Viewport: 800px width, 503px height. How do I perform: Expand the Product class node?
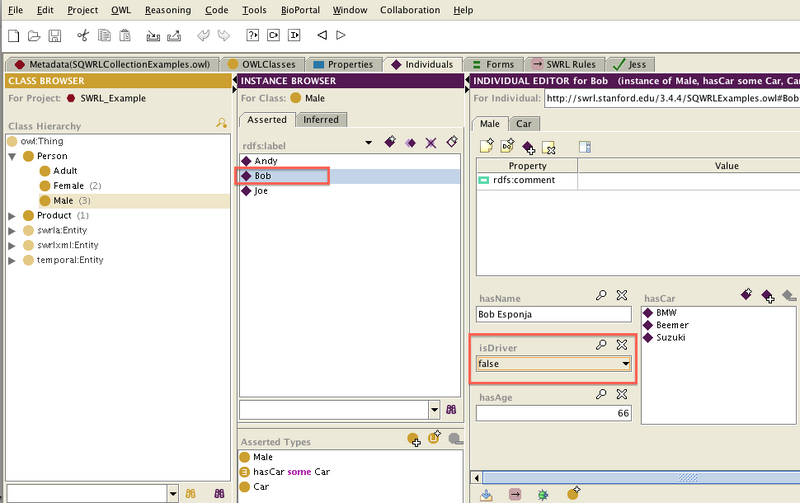click(12, 216)
